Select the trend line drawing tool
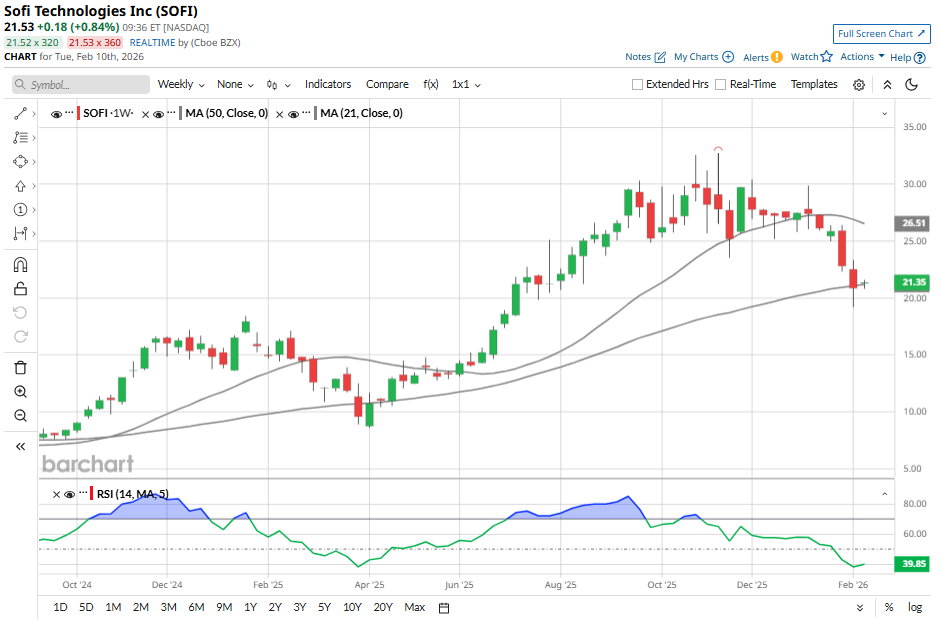The height and width of the screenshot is (639, 940). point(20,114)
